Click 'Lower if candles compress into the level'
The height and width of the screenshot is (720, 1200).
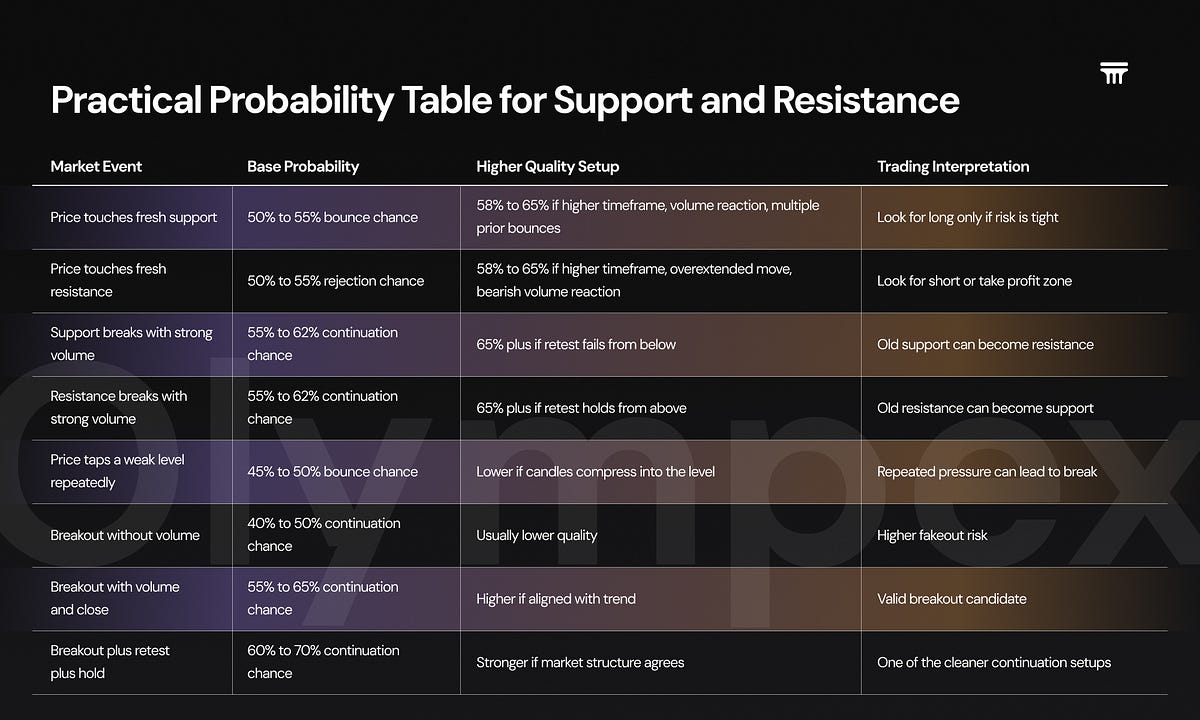pyautogui.click(x=596, y=471)
